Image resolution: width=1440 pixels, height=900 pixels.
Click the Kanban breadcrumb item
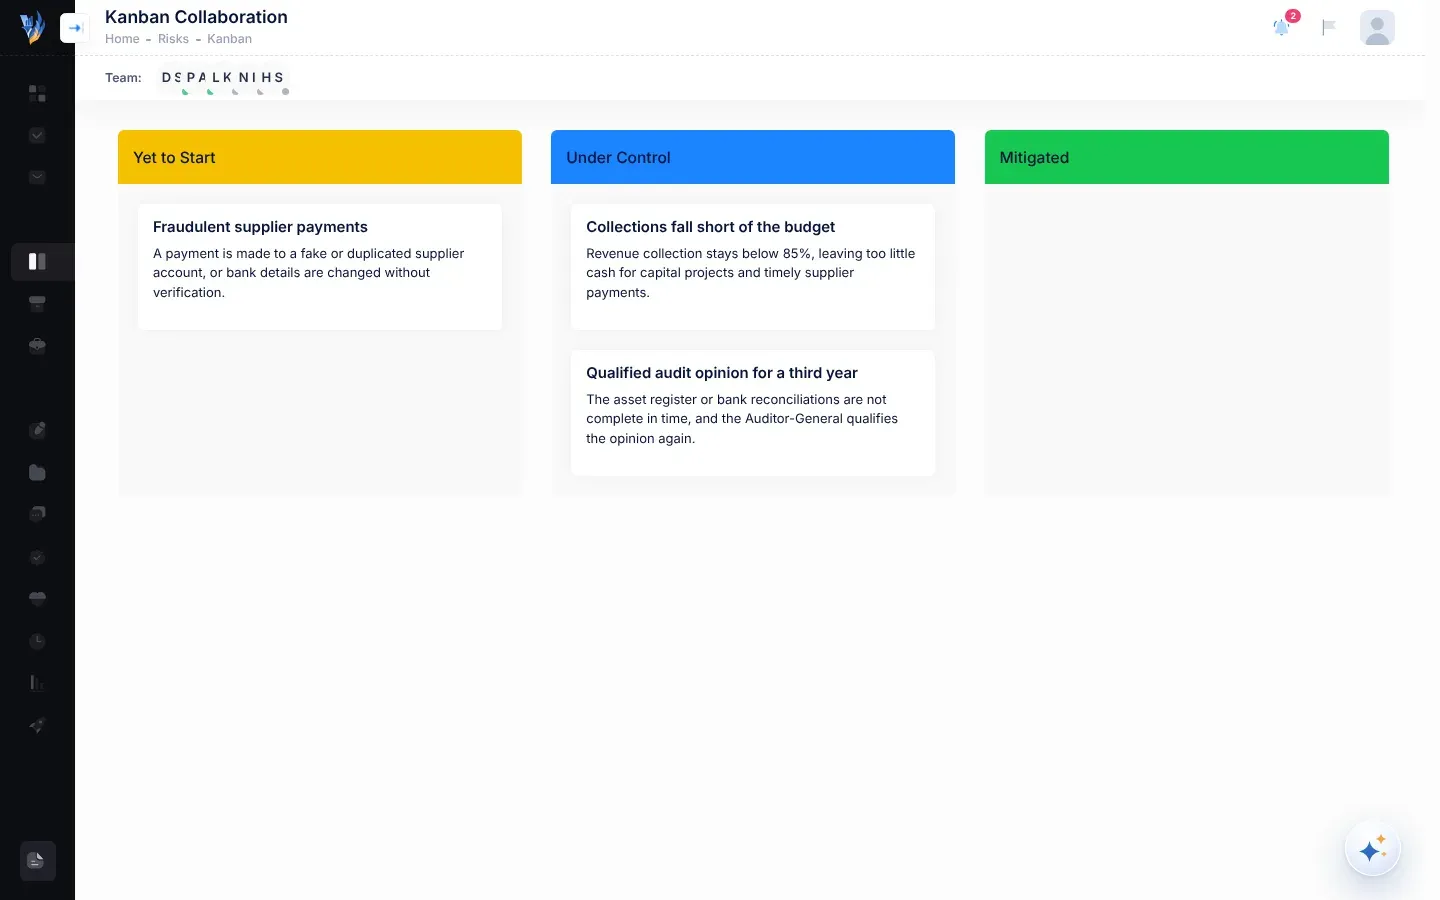(229, 39)
